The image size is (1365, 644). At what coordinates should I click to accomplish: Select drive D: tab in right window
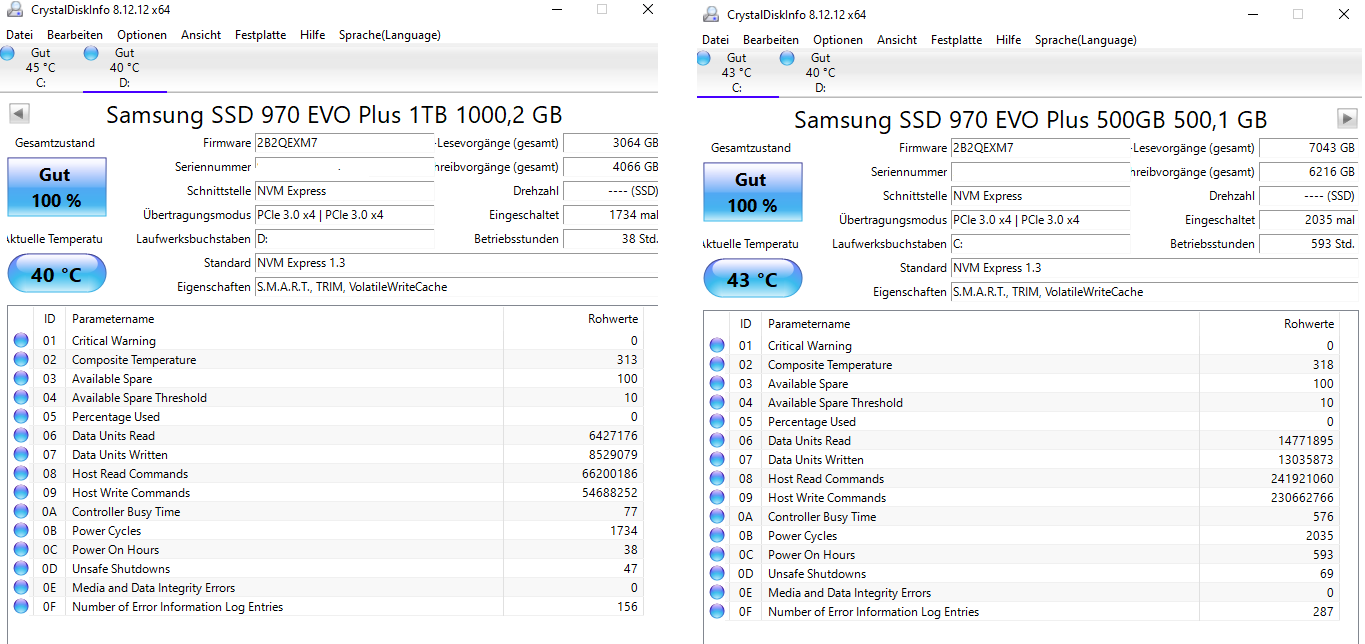820,73
